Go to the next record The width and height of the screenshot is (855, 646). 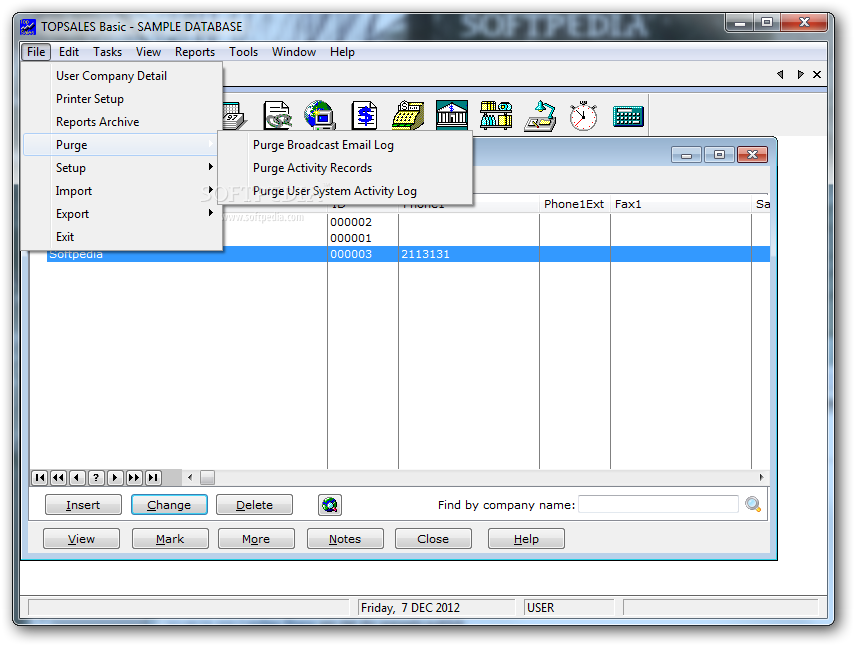tap(115, 478)
